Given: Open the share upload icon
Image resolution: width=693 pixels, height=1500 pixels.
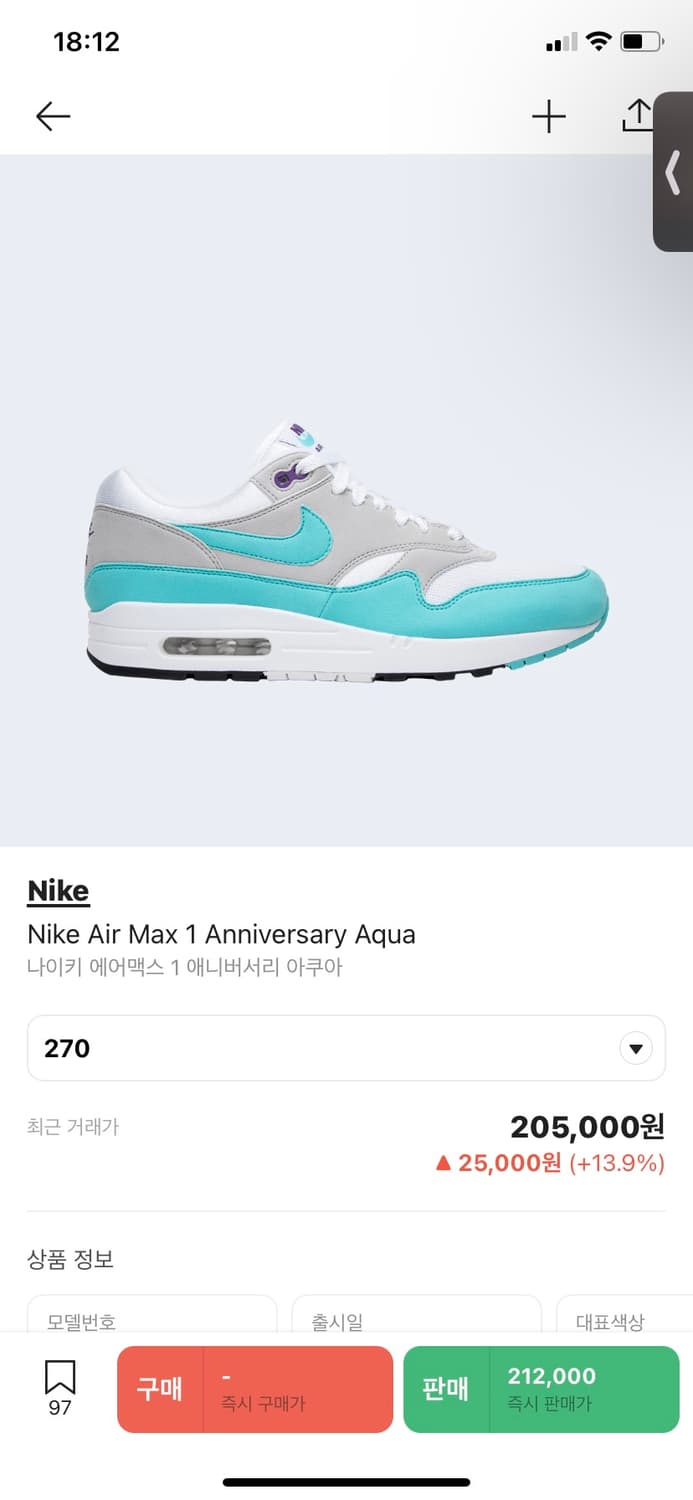Looking at the screenshot, I should click(x=637, y=115).
